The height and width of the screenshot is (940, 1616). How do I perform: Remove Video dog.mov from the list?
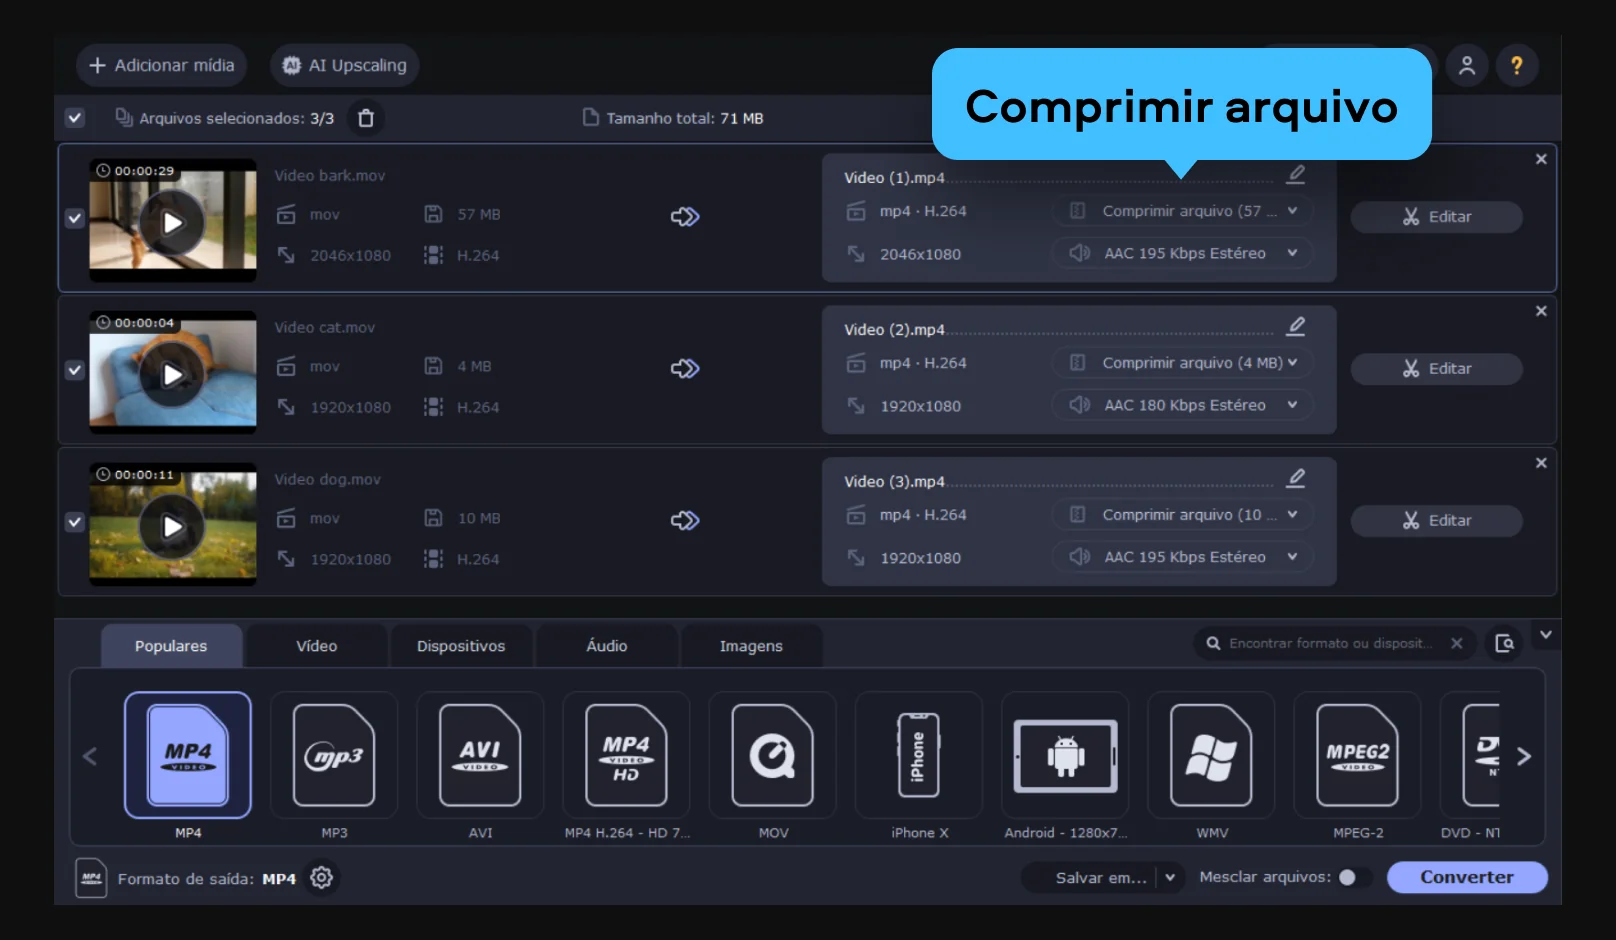tap(1541, 463)
